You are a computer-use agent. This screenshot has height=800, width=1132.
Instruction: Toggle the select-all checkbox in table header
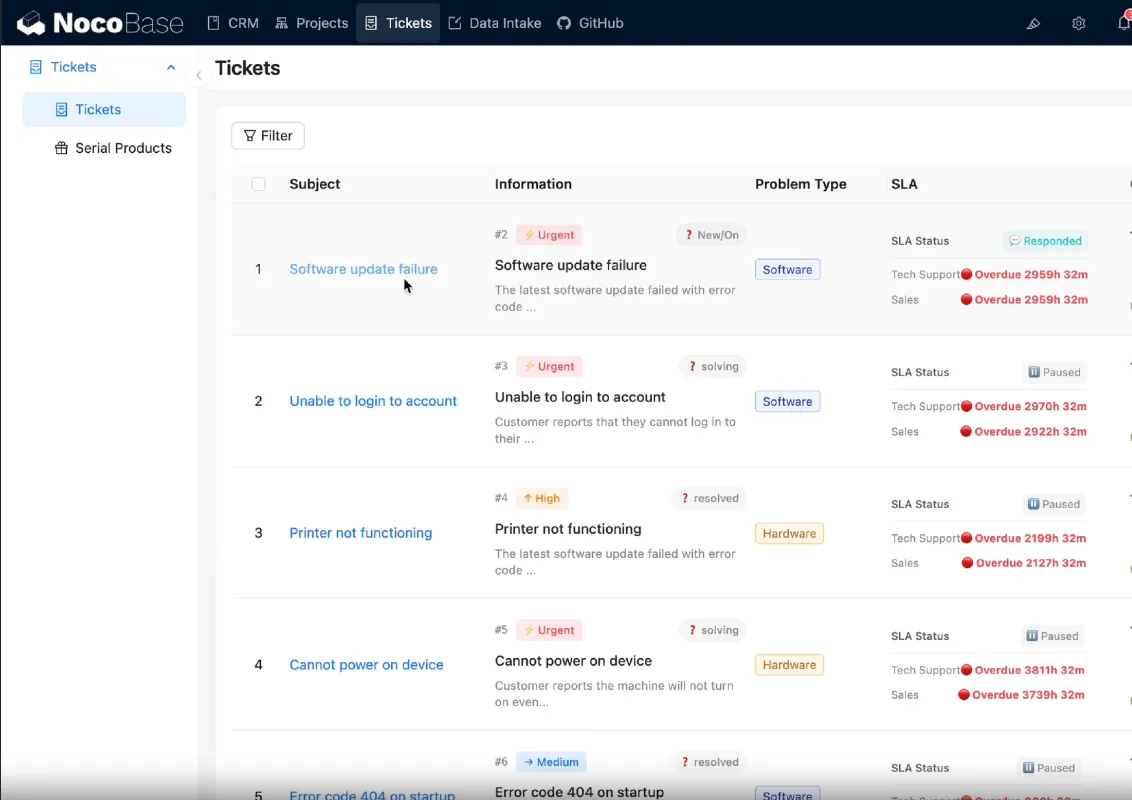258,184
